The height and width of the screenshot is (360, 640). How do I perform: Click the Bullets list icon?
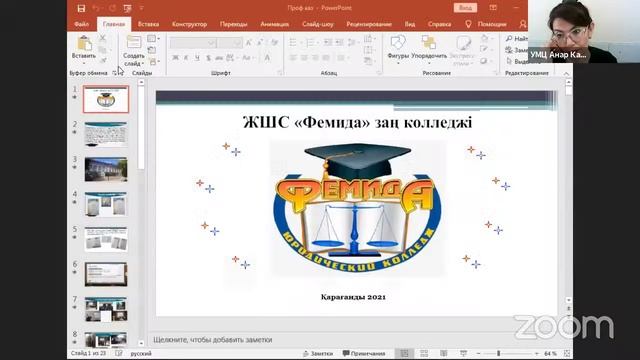tap(294, 42)
